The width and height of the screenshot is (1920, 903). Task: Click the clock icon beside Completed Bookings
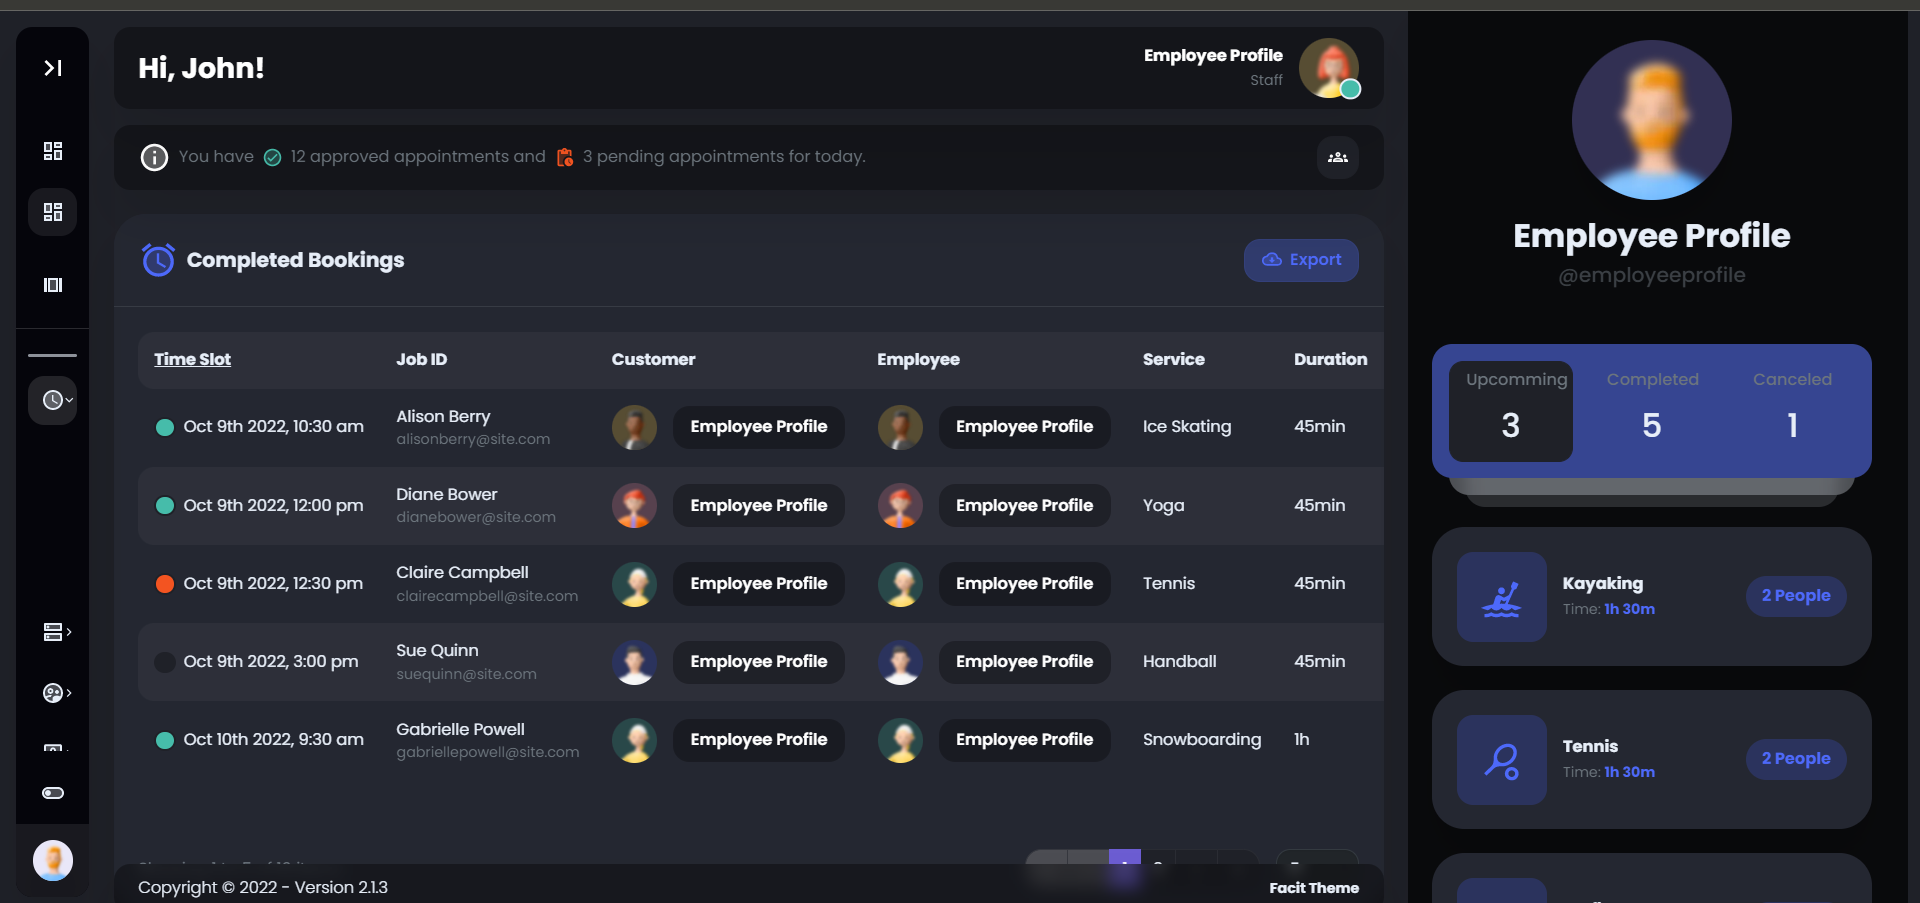click(158, 260)
